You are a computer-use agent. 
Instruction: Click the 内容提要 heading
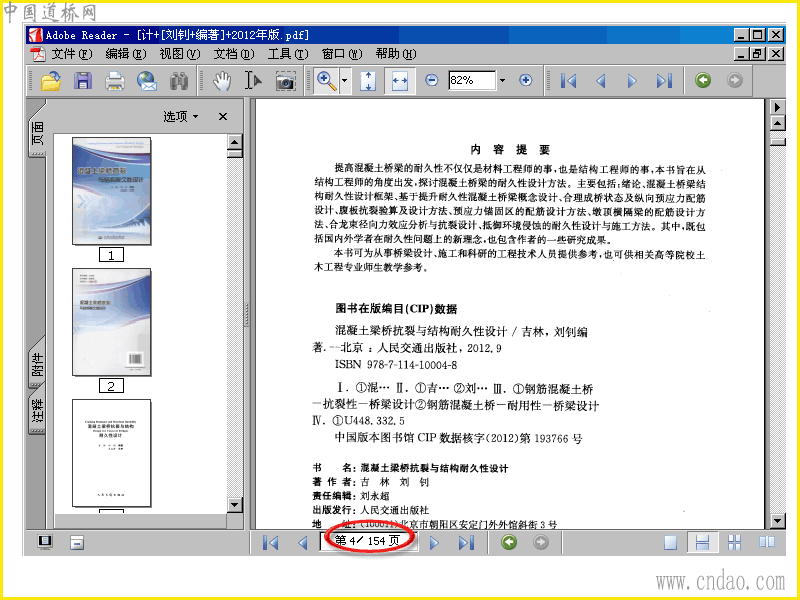coord(510,149)
